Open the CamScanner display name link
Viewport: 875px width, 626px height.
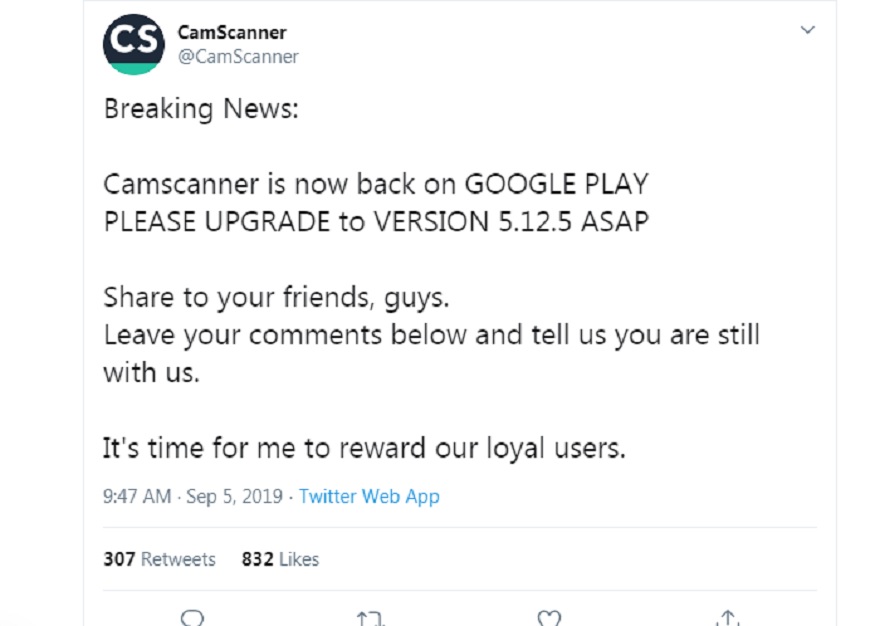232,32
